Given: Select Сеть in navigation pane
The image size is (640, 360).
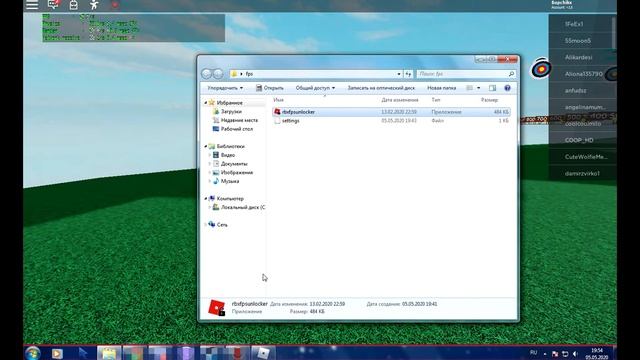Looking at the screenshot, I should click(222, 224).
